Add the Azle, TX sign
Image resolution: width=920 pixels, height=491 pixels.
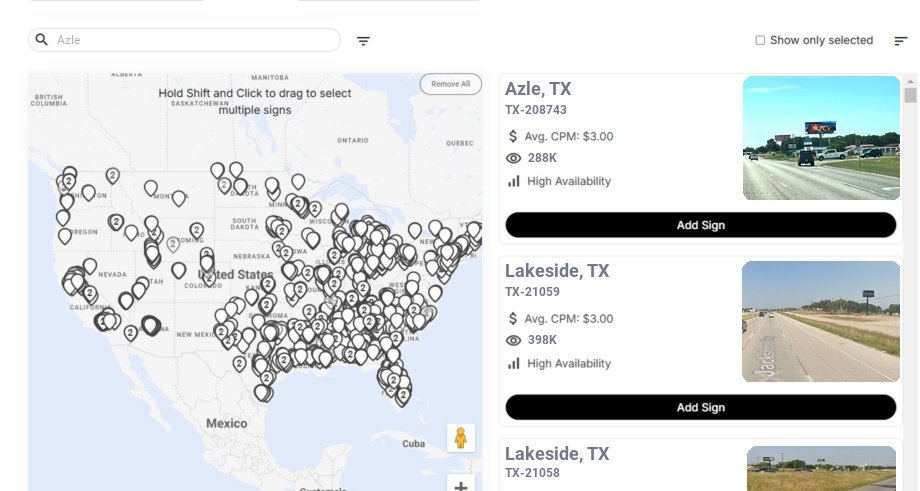[x=700, y=225]
